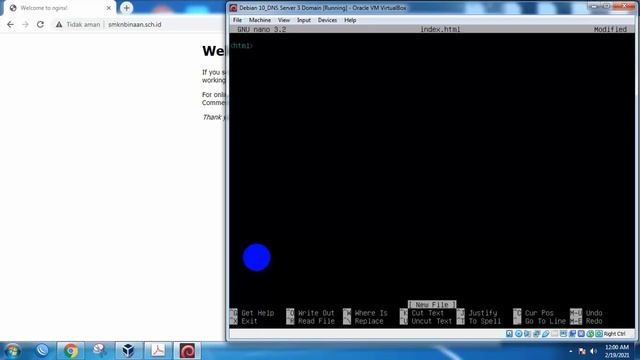Click the USB devices status icon
640x360 pixels.
coord(546,333)
